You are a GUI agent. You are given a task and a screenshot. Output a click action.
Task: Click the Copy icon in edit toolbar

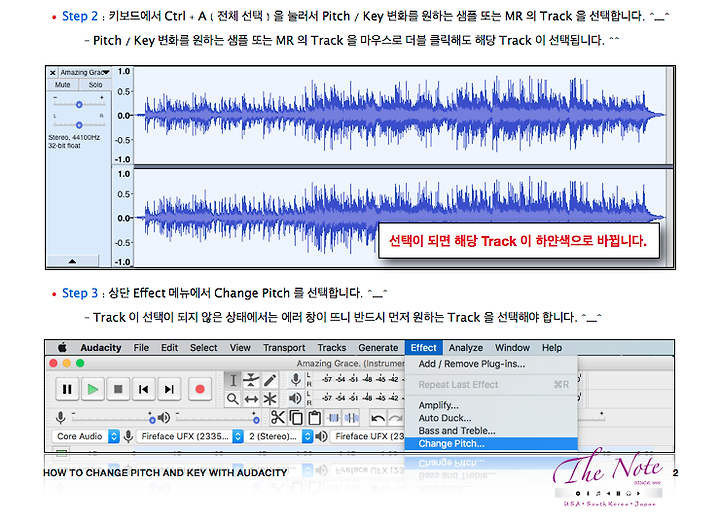pyautogui.click(x=297, y=417)
